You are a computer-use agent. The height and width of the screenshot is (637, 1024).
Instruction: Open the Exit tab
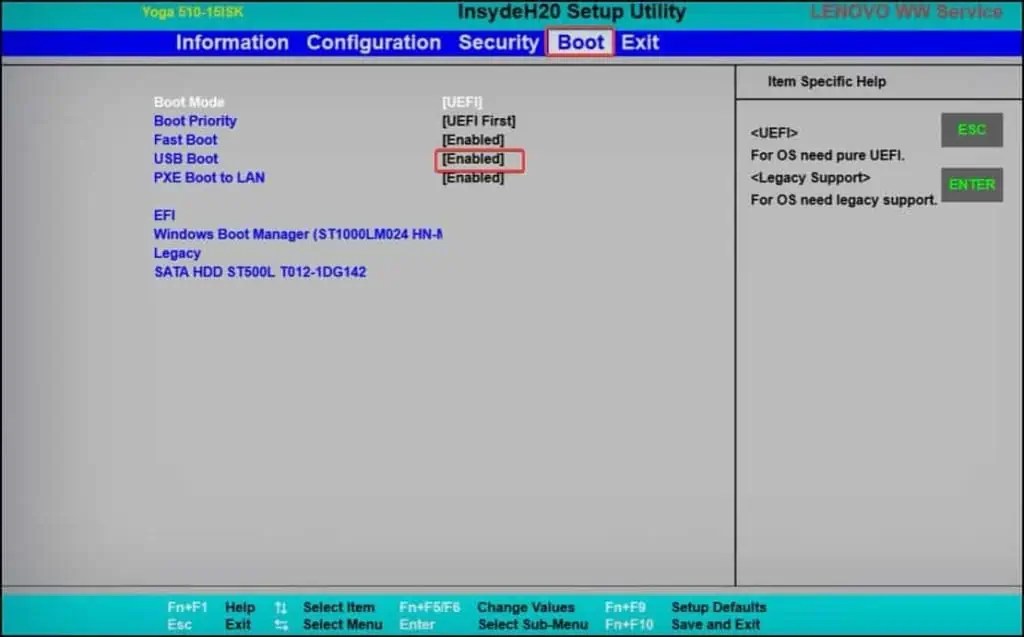(639, 42)
